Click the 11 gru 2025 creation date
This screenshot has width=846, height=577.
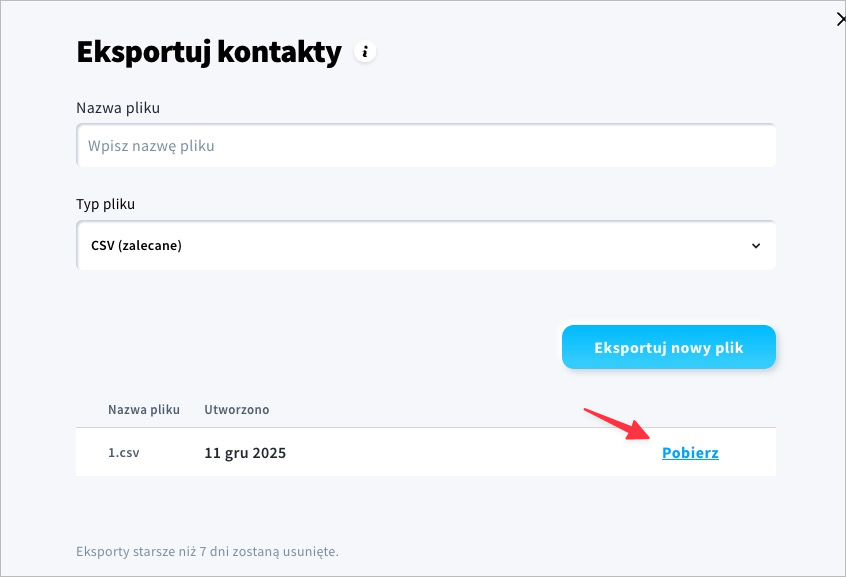point(245,453)
